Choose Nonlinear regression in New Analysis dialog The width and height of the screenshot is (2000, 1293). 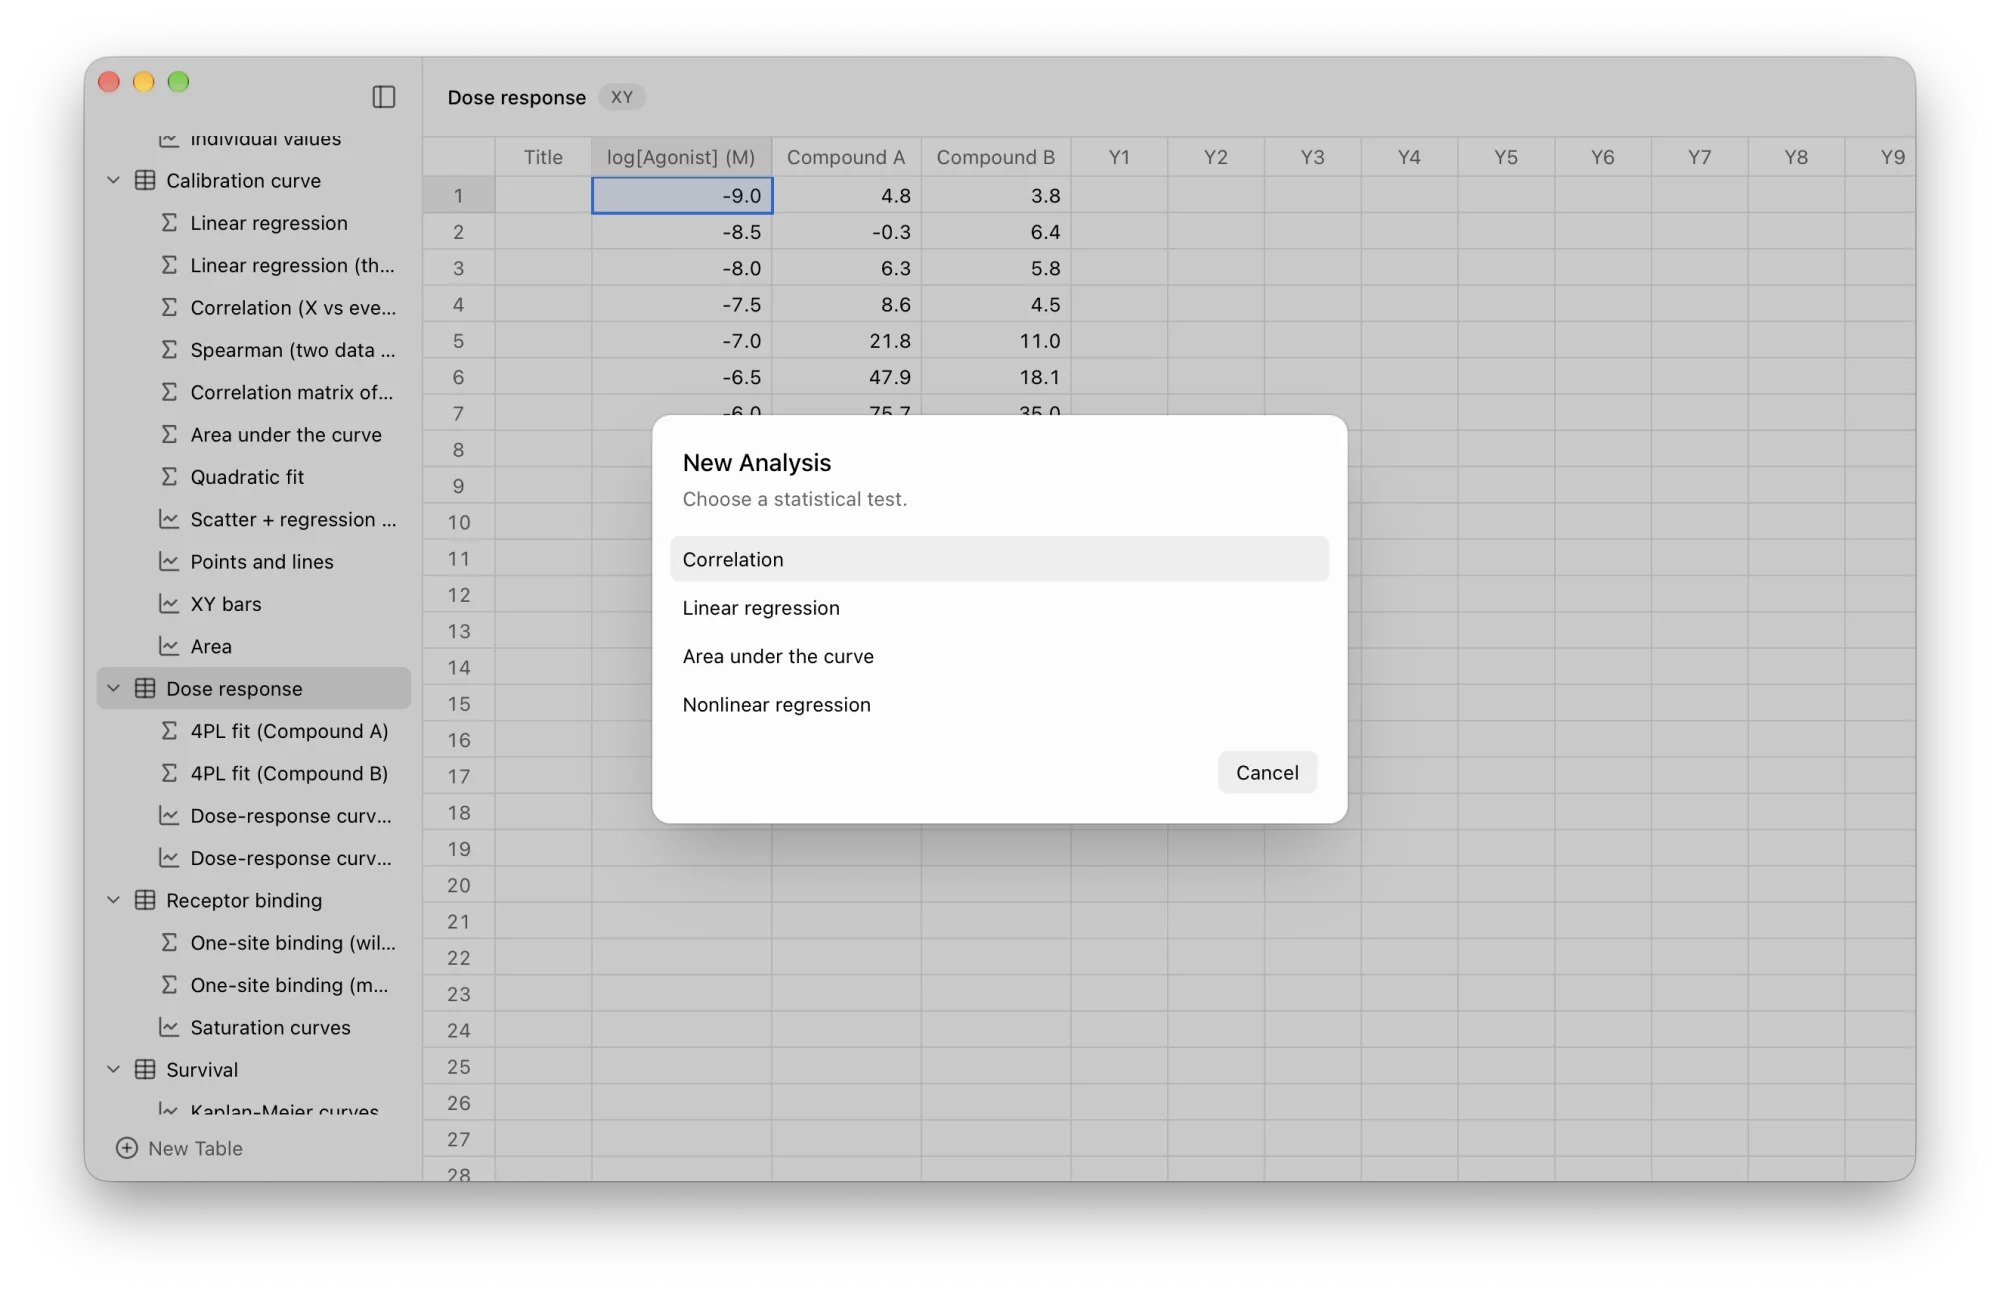(x=999, y=705)
